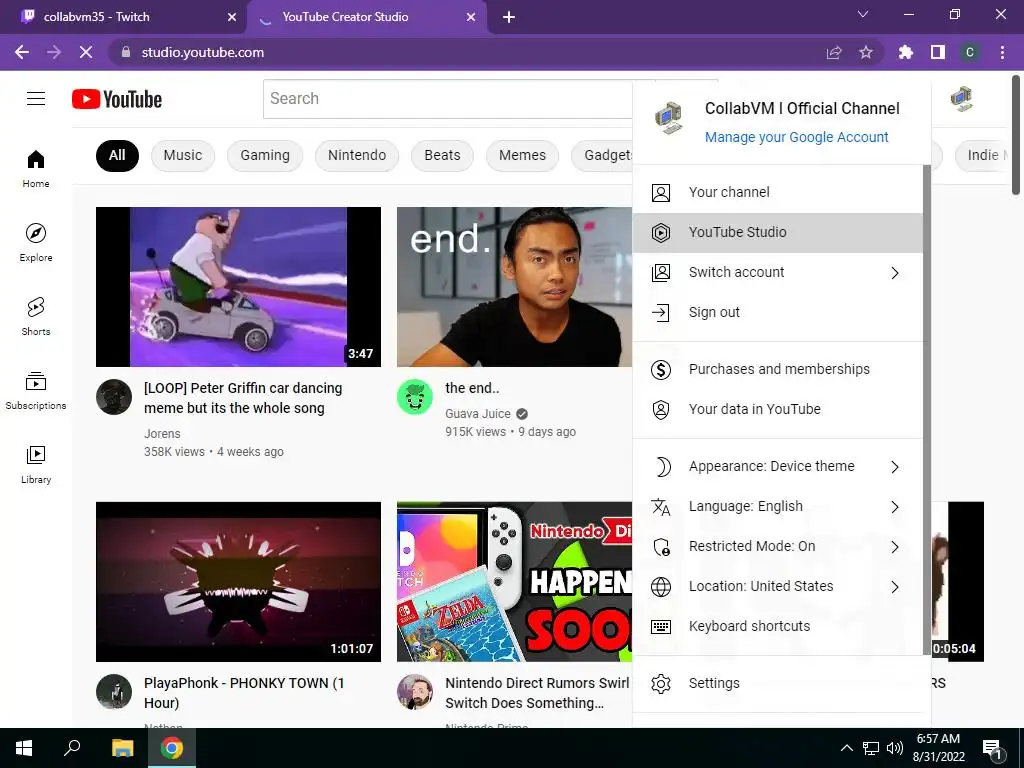
Task: Click the page vertical scrollbar
Action: pyautogui.click(x=1016, y=135)
